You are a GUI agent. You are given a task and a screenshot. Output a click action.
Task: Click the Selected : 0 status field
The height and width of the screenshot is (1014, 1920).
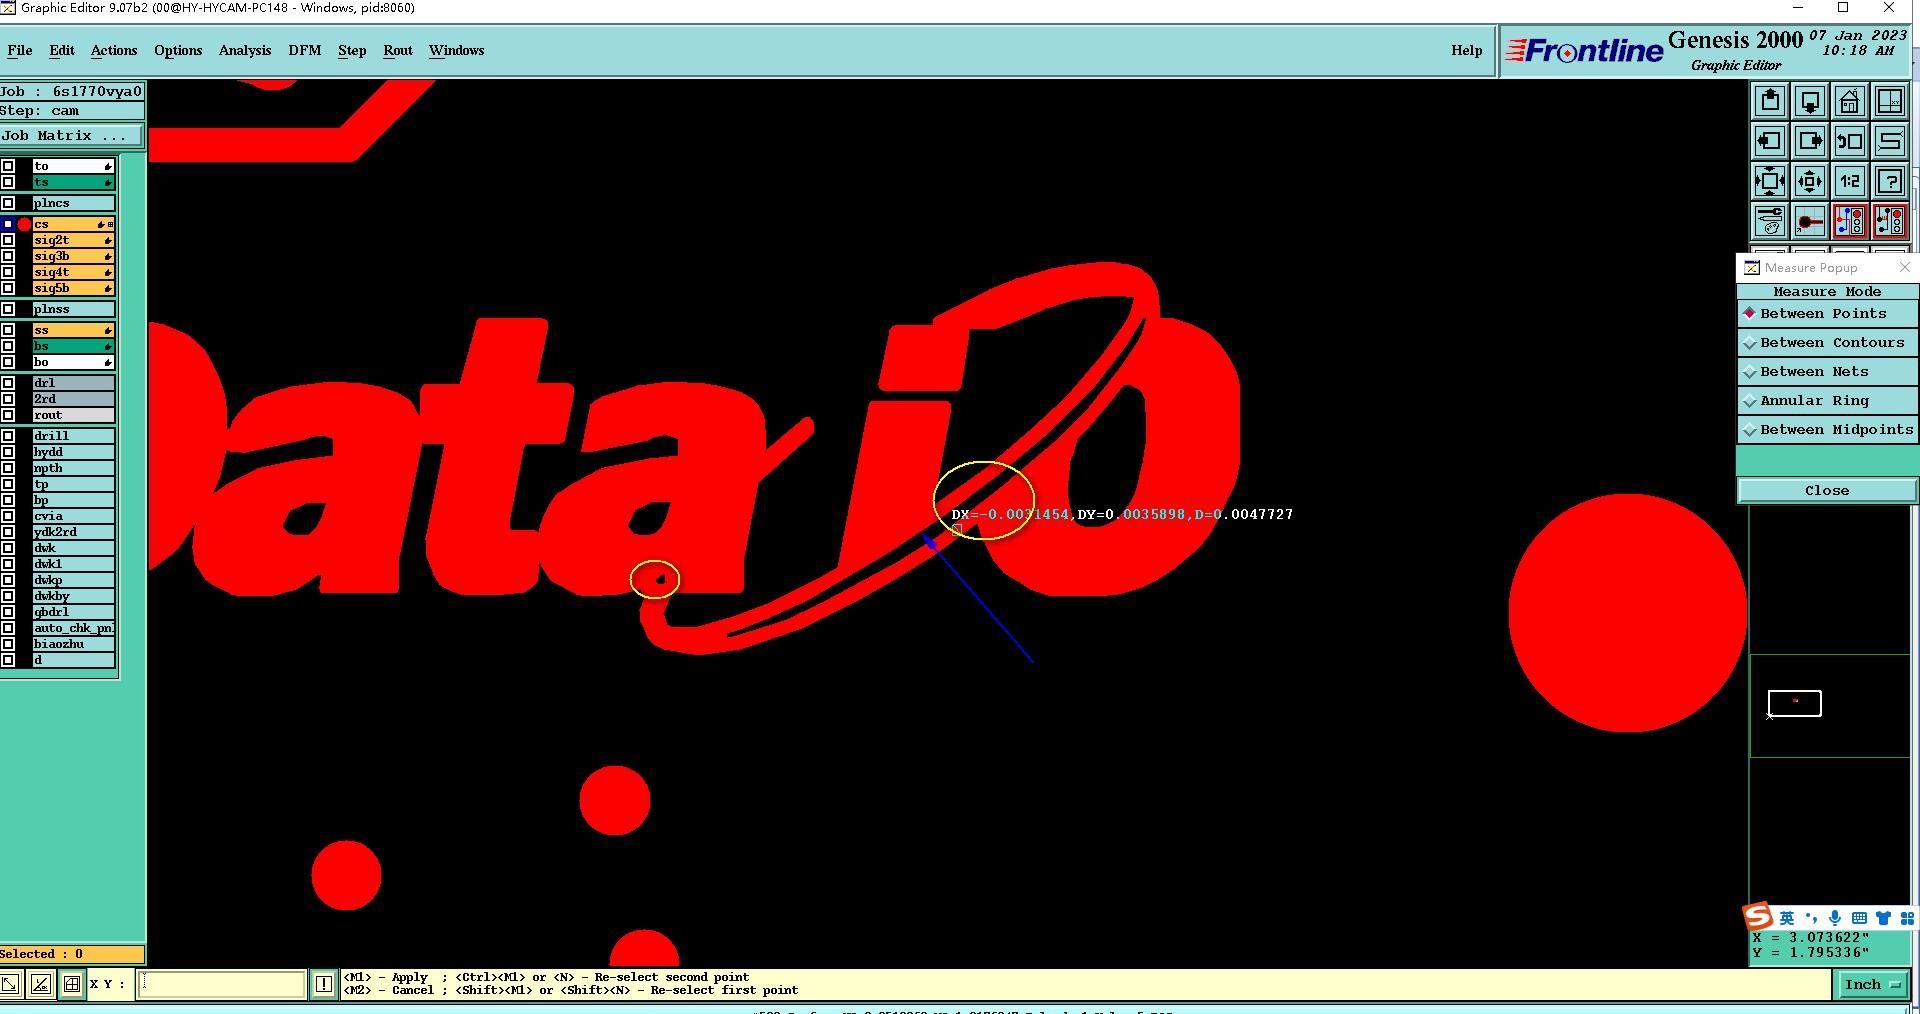click(x=72, y=954)
